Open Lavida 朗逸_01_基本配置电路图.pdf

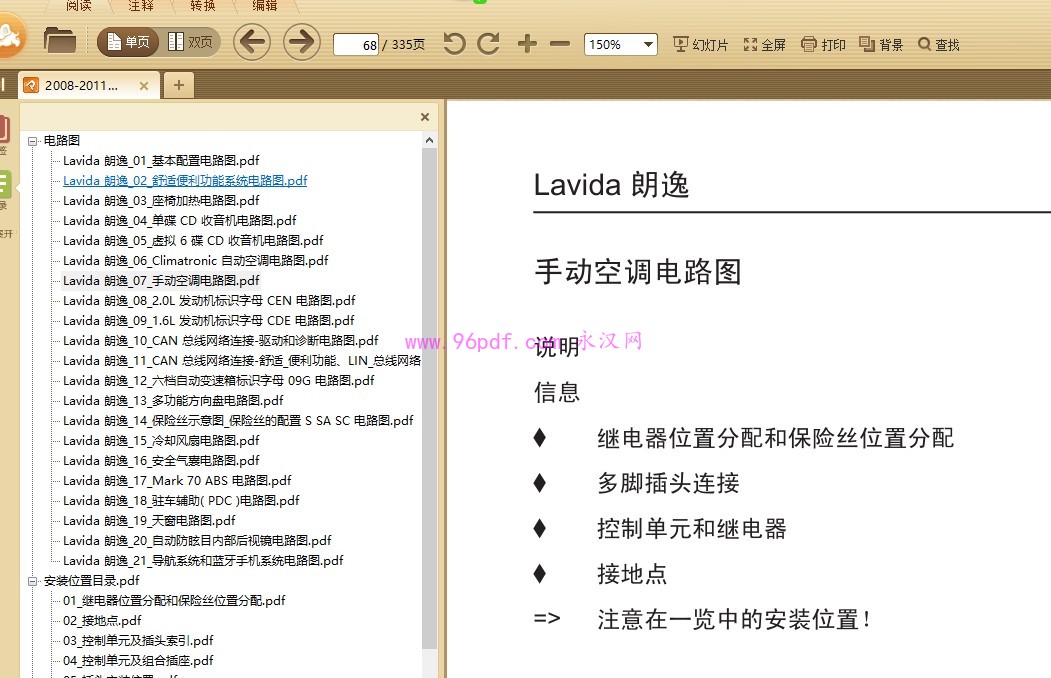pyautogui.click(x=161, y=161)
